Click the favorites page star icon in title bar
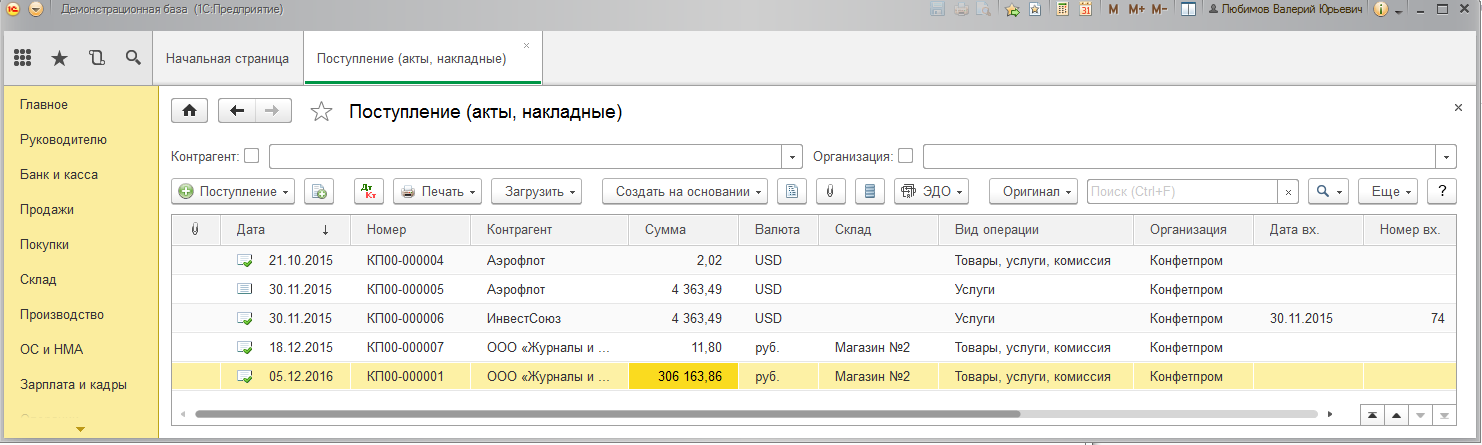The width and height of the screenshot is (1482, 445). tap(1035, 10)
